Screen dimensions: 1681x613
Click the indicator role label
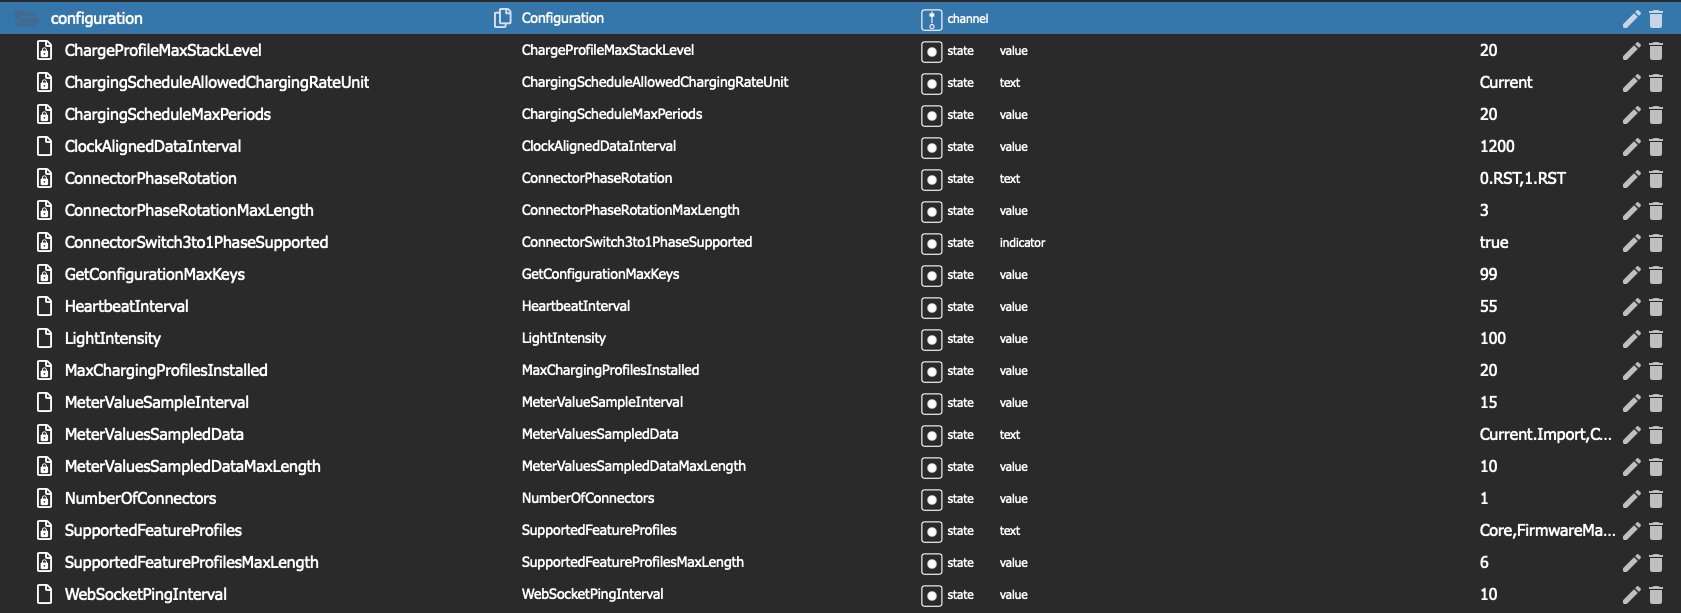(x=1022, y=243)
